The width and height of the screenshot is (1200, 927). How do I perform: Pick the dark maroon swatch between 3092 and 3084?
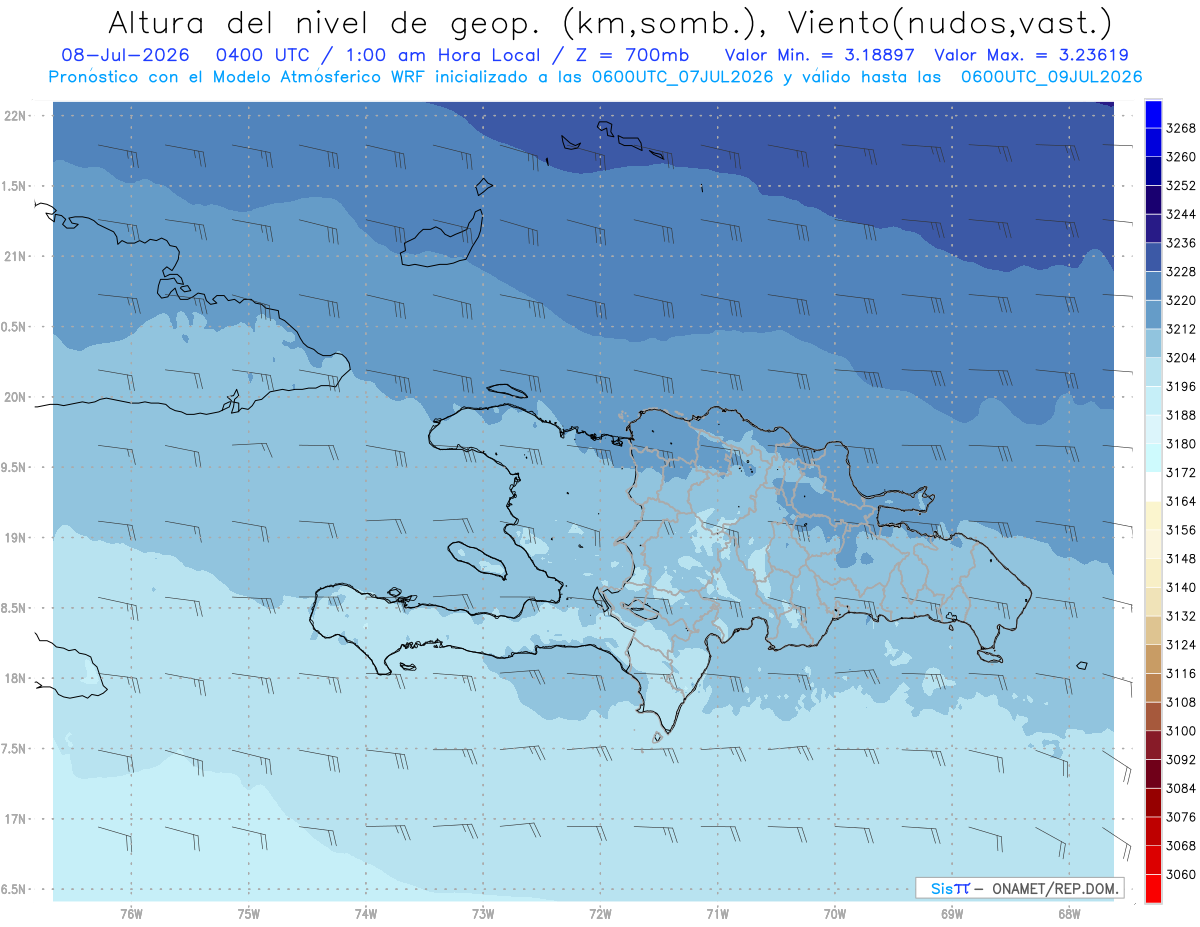(1153, 774)
